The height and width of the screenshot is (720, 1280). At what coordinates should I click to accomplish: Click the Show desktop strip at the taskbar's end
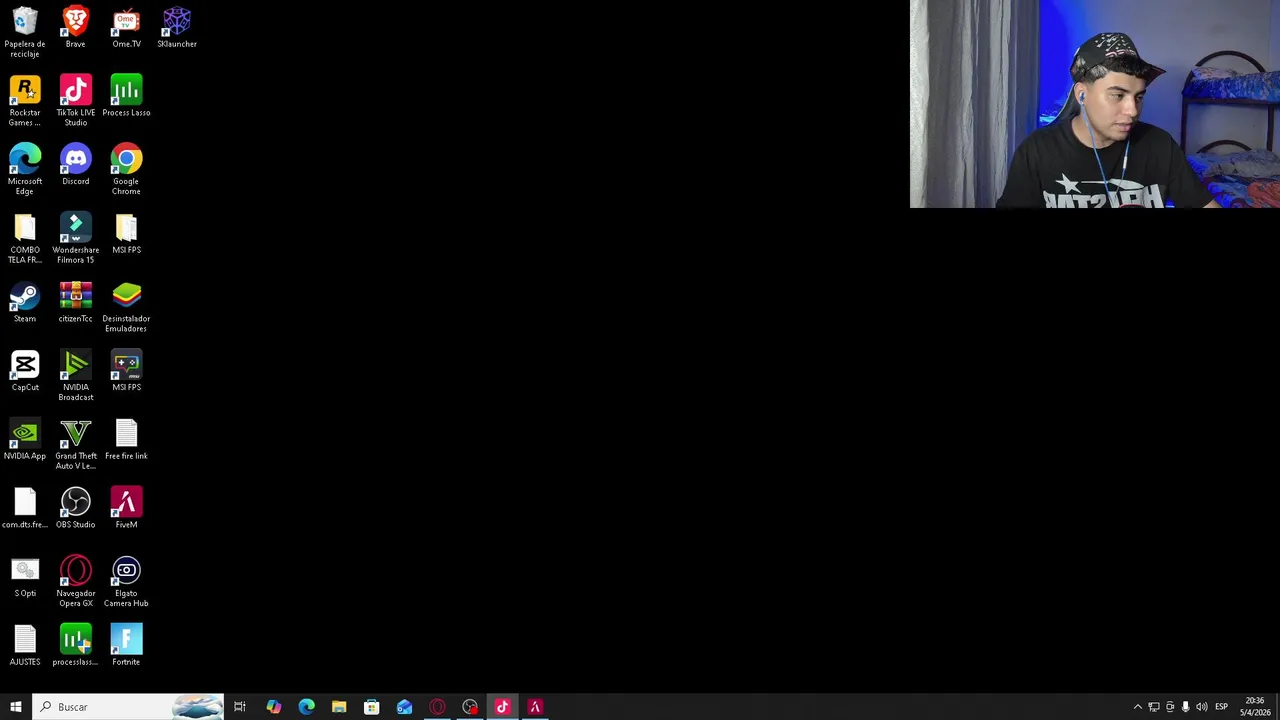(1278, 707)
